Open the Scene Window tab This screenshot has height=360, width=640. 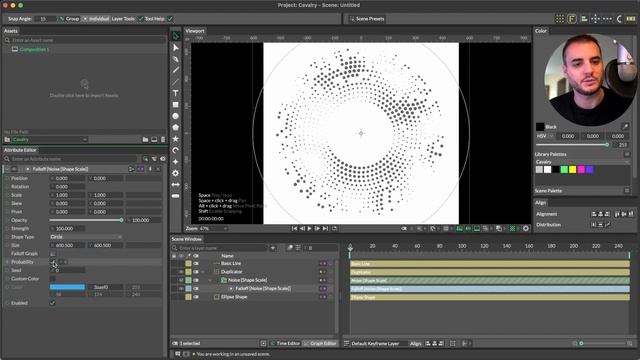pyautogui.click(x=187, y=239)
